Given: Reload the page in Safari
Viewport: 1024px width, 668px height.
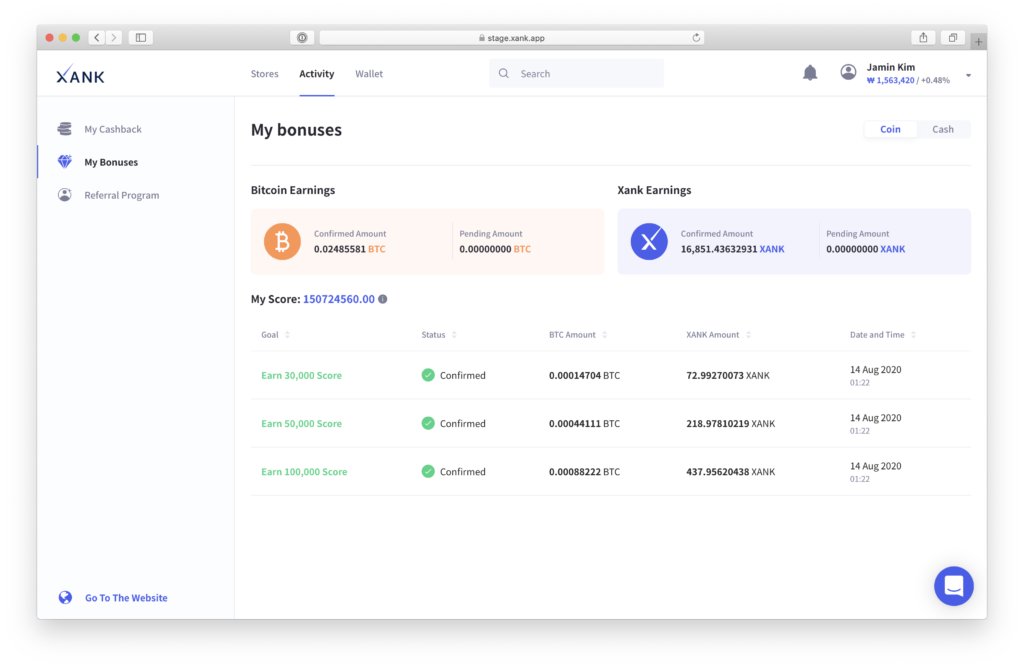Looking at the screenshot, I should pos(696,38).
